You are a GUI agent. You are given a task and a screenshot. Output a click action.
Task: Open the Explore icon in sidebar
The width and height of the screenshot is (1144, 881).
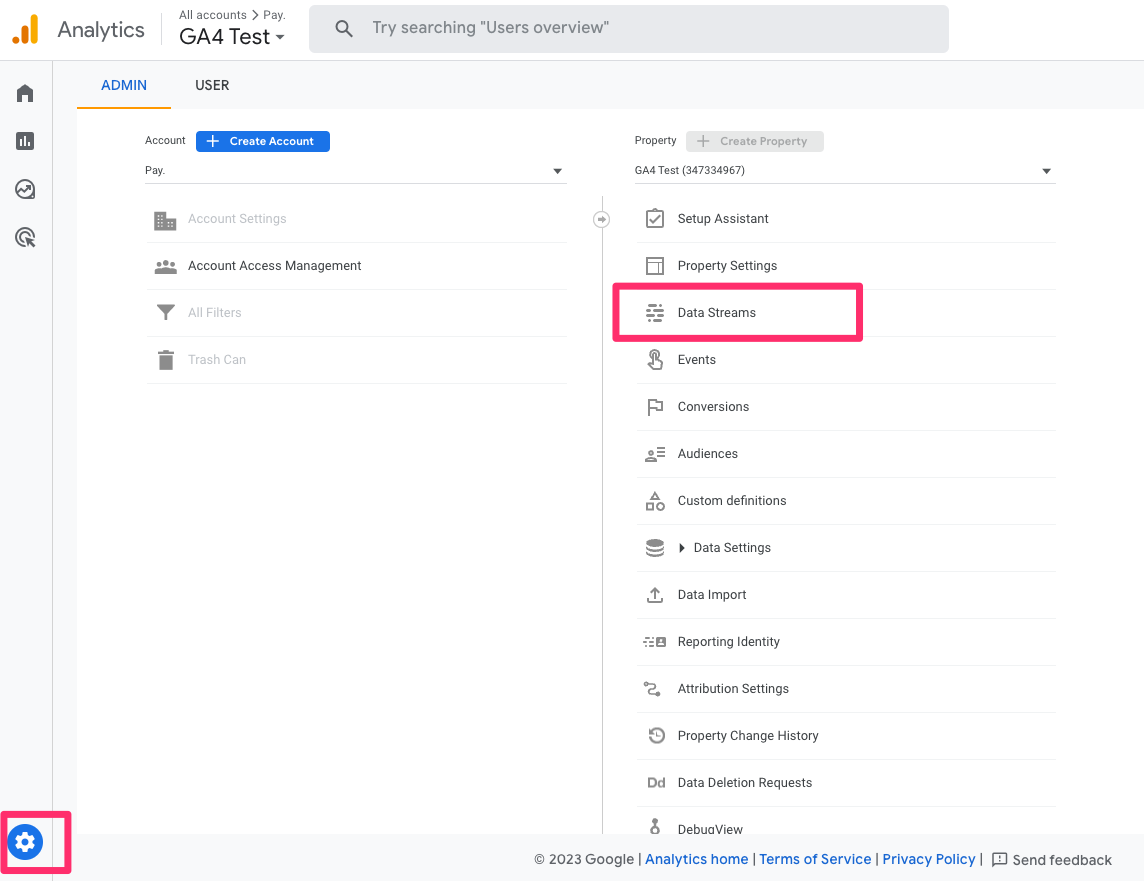point(25,190)
